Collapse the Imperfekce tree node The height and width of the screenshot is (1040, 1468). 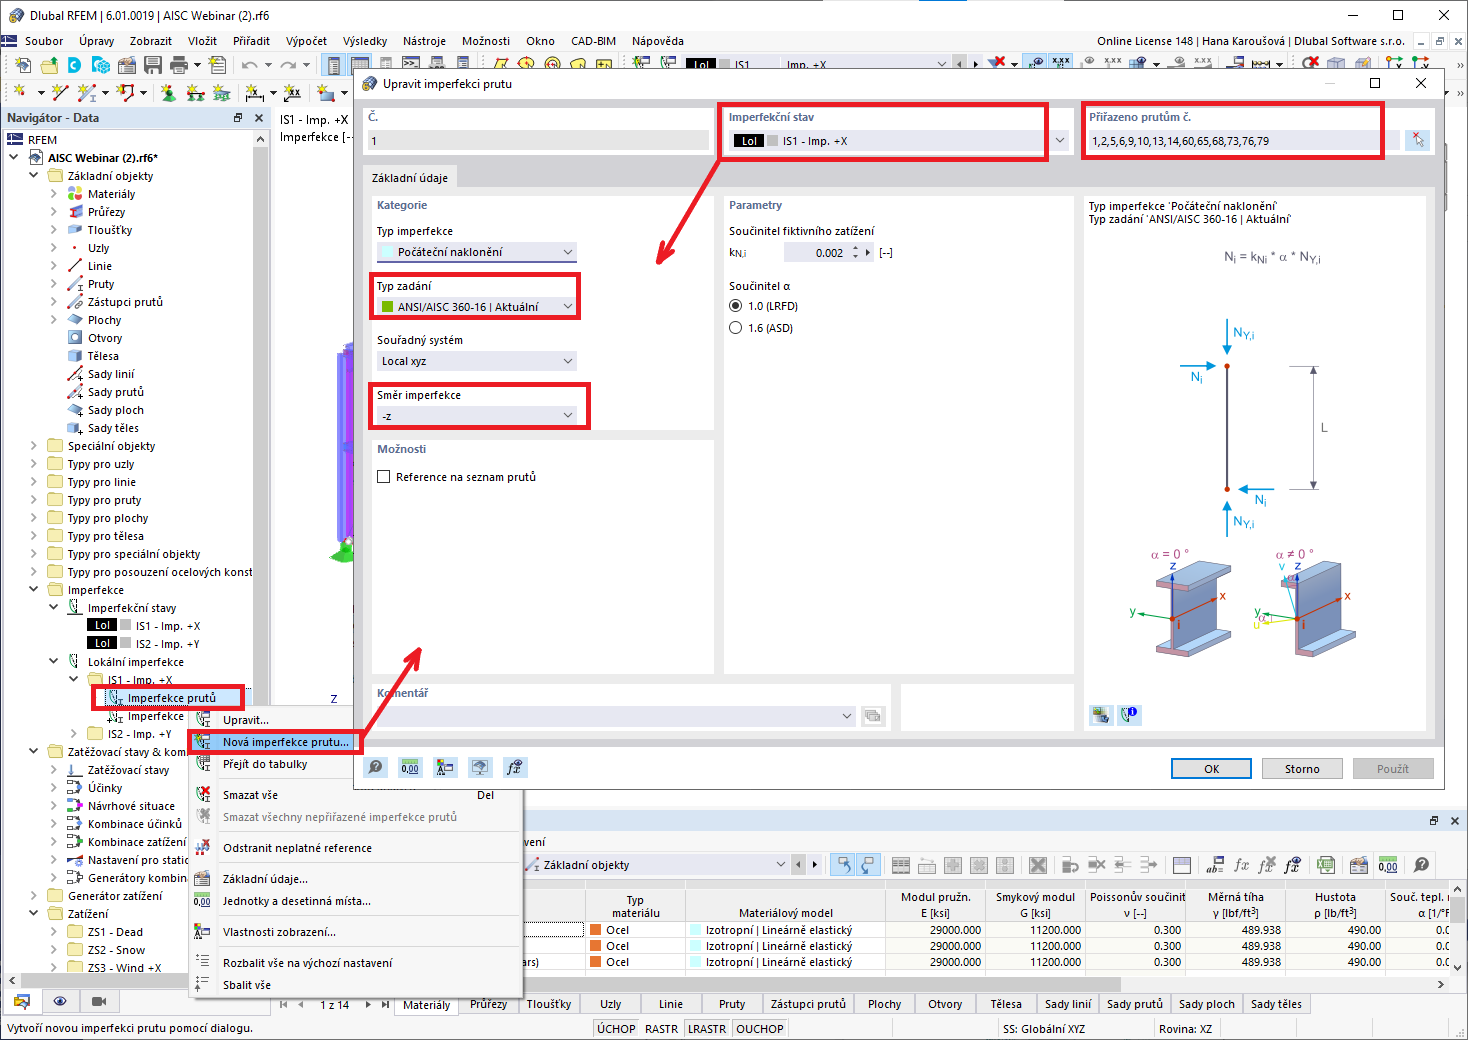click(x=34, y=590)
